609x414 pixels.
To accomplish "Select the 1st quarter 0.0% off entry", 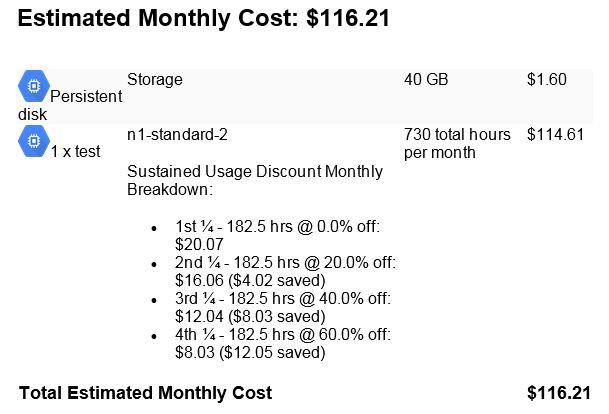I will 277,235.
